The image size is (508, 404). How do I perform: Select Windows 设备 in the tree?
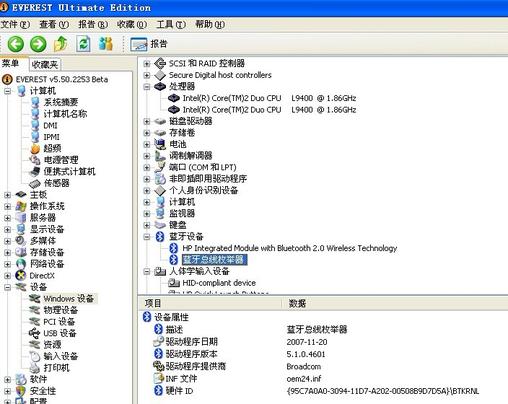coord(69,298)
